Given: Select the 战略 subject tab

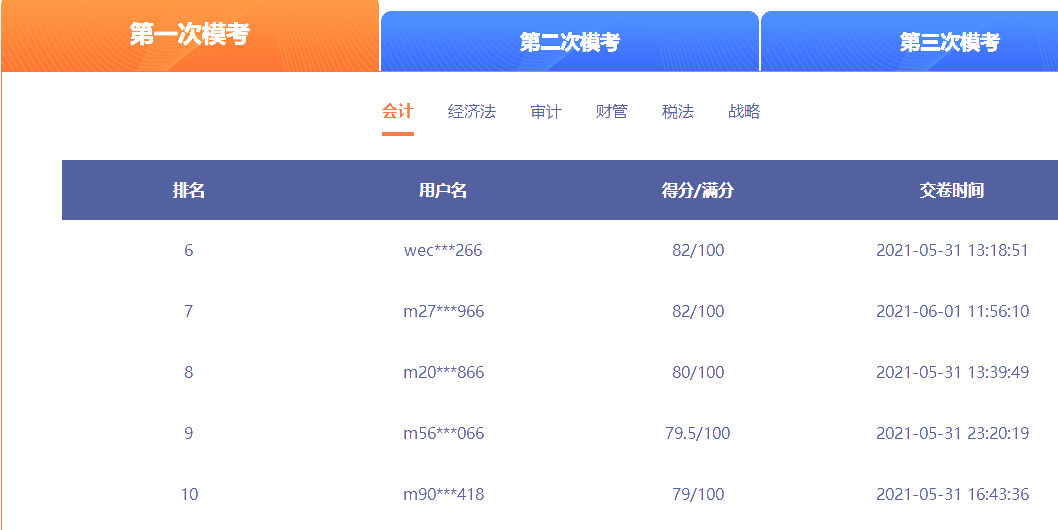Looking at the screenshot, I should tap(744, 111).
